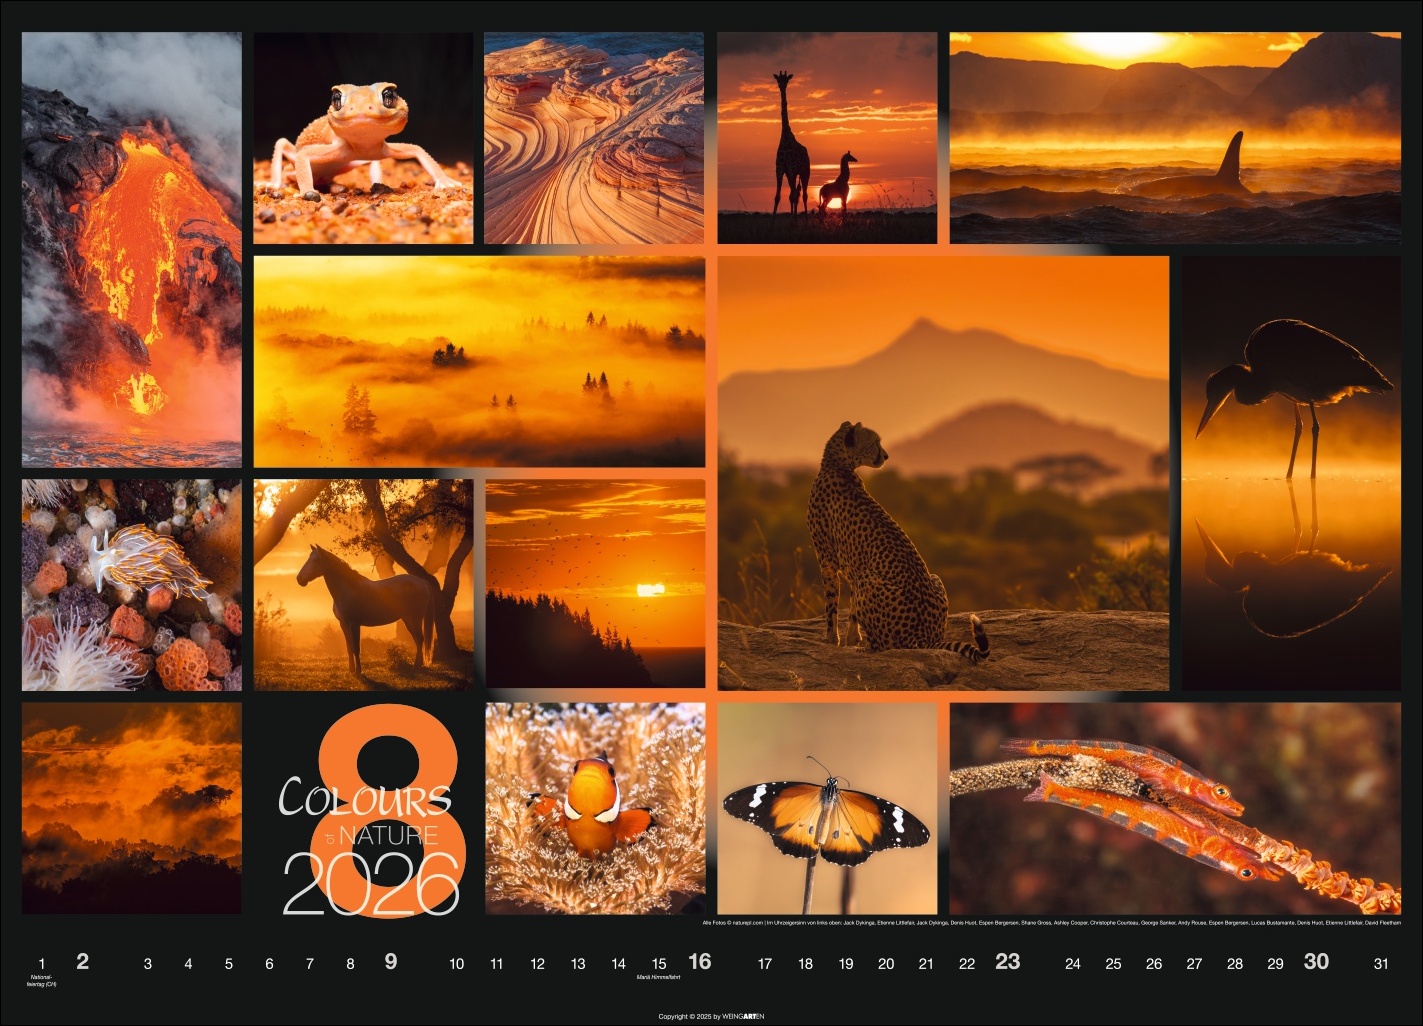
Task: Select the orange gecko photo
Action: coord(362,138)
